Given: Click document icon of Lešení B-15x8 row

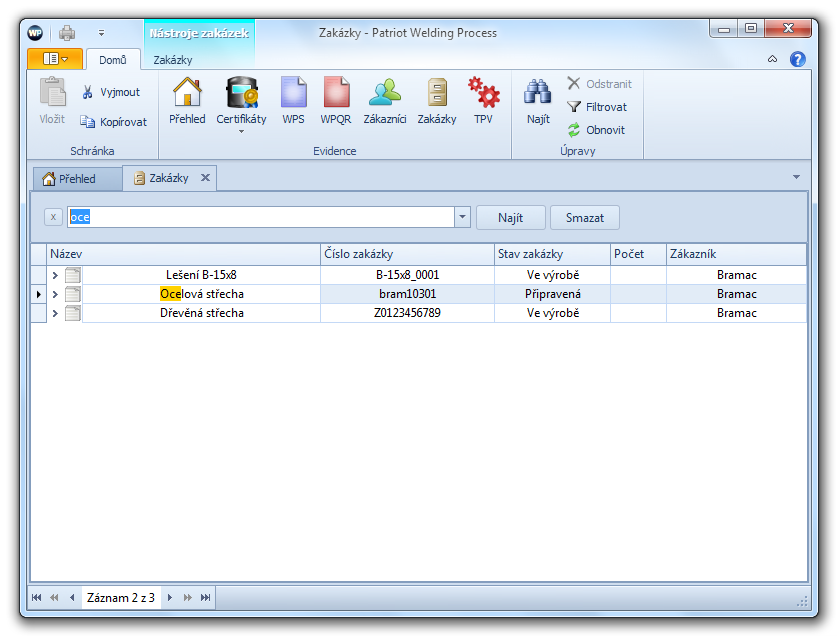Looking at the screenshot, I should click(x=73, y=275).
